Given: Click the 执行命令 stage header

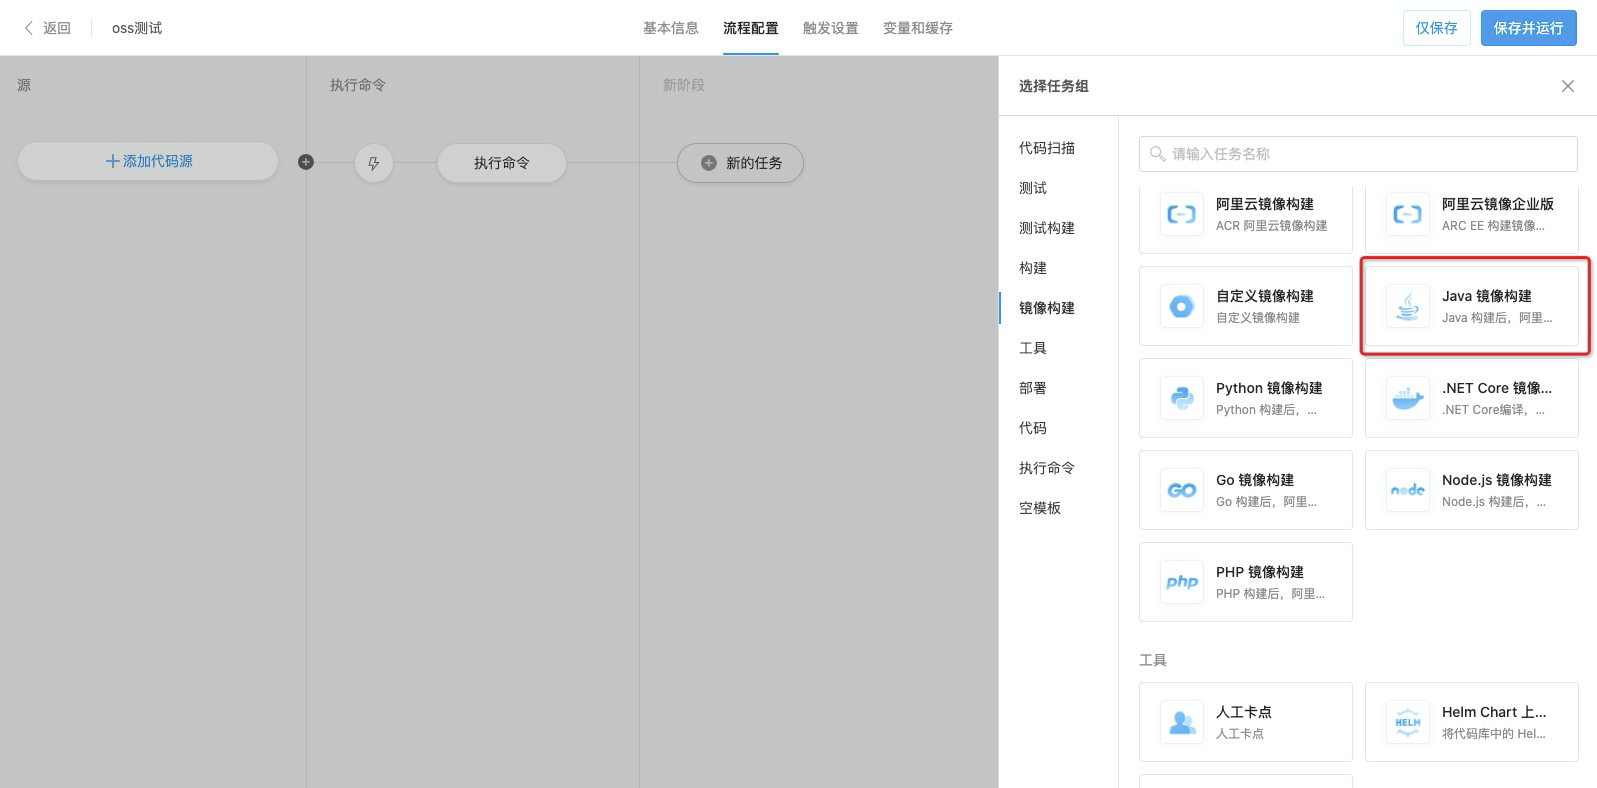Looking at the screenshot, I should pos(358,85).
